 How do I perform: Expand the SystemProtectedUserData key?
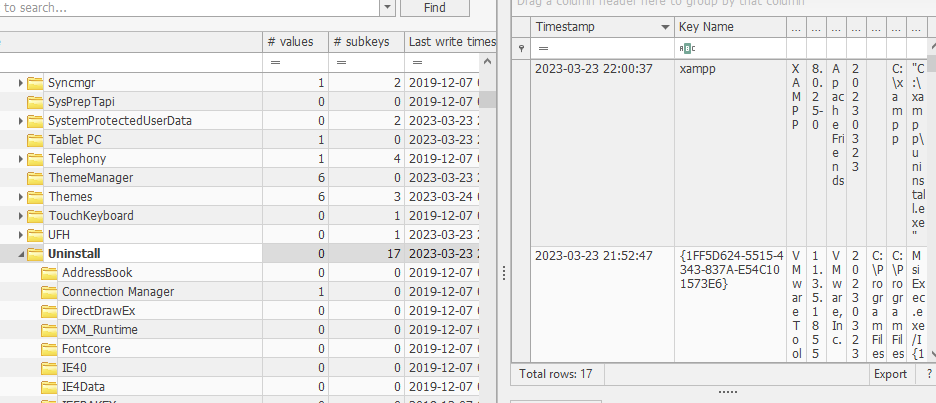pyautogui.click(x=21, y=121)
